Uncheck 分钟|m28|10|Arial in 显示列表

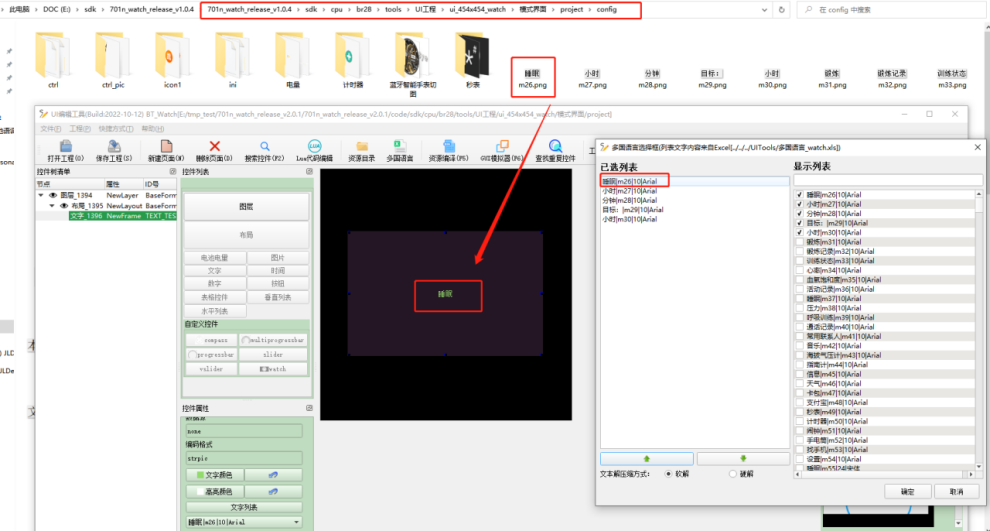[799, 214]
